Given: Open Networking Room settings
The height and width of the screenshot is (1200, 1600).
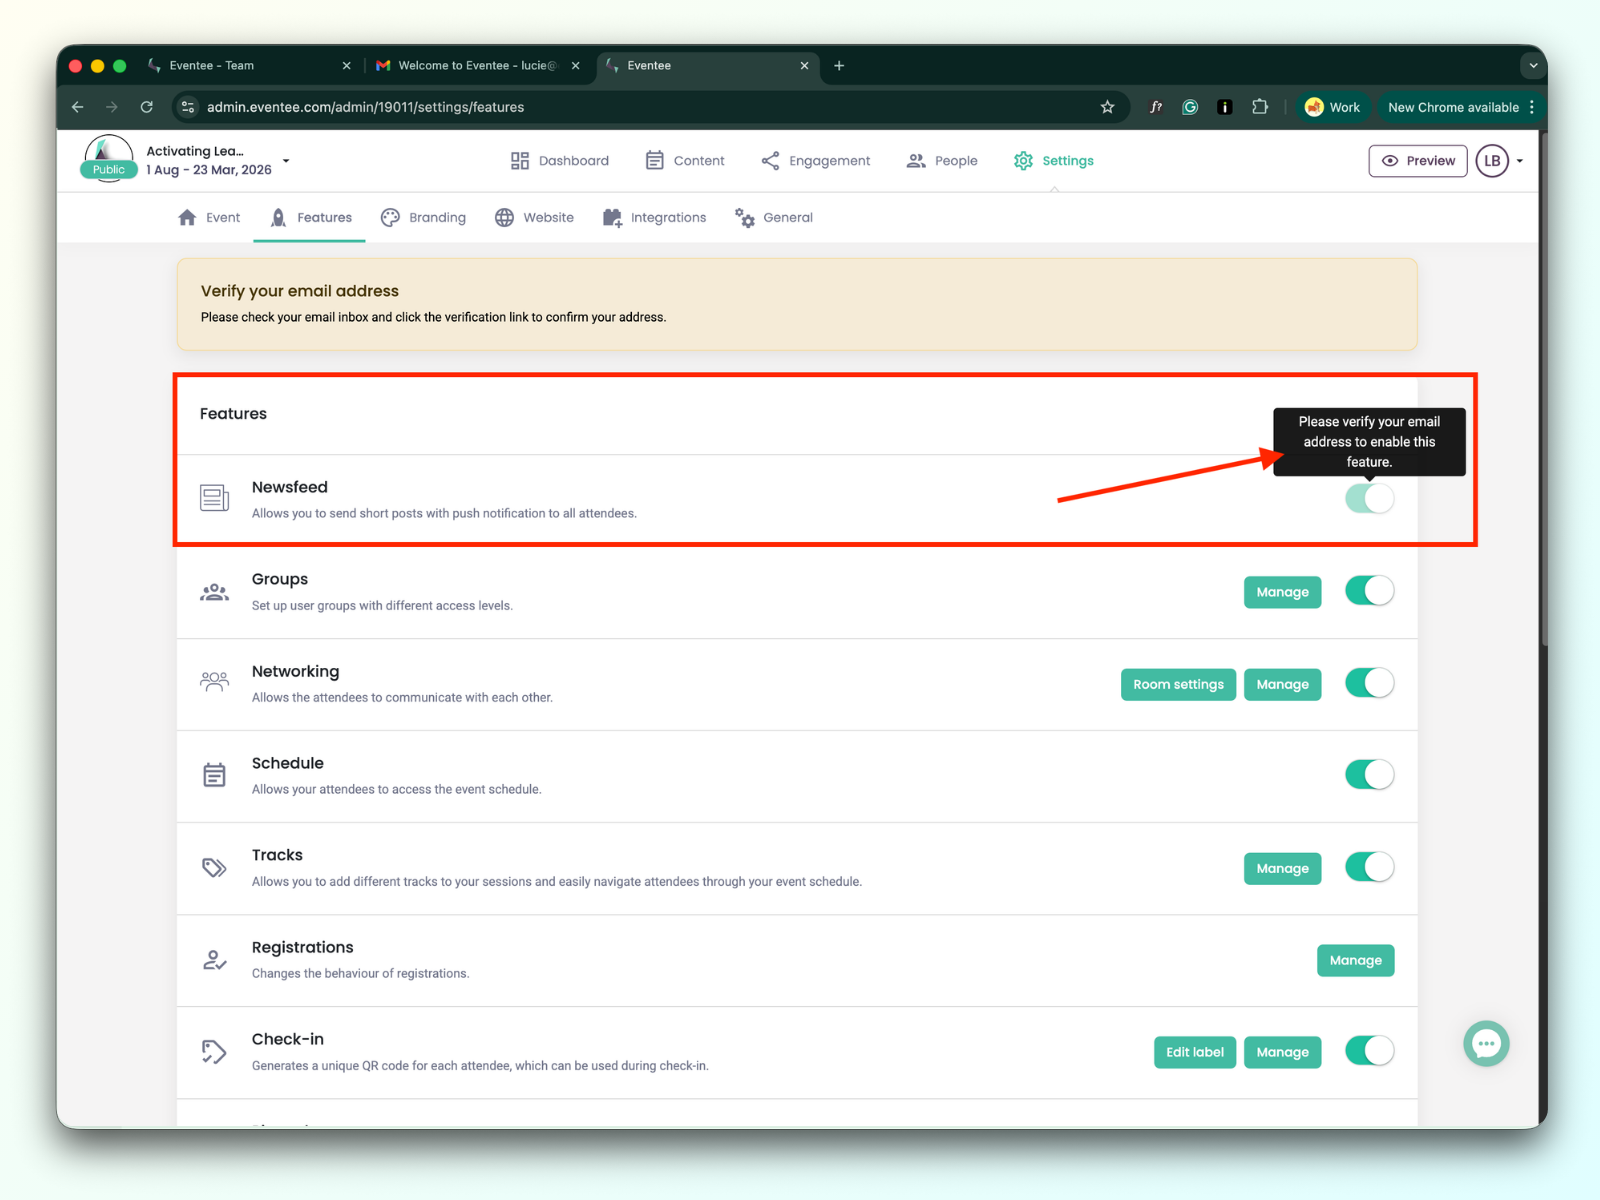Looking at the screenshot, I should point(1178,684).
